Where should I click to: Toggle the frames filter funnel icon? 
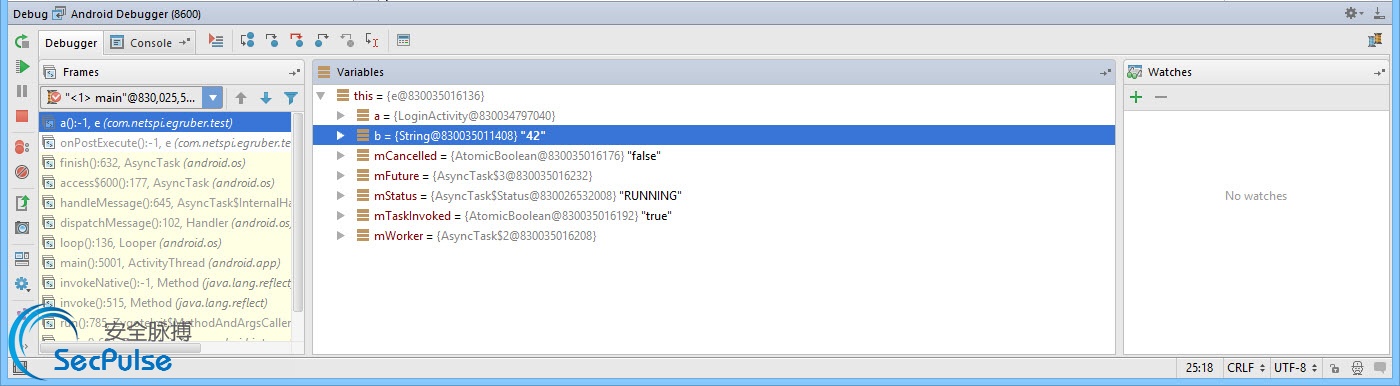(291, 98)
